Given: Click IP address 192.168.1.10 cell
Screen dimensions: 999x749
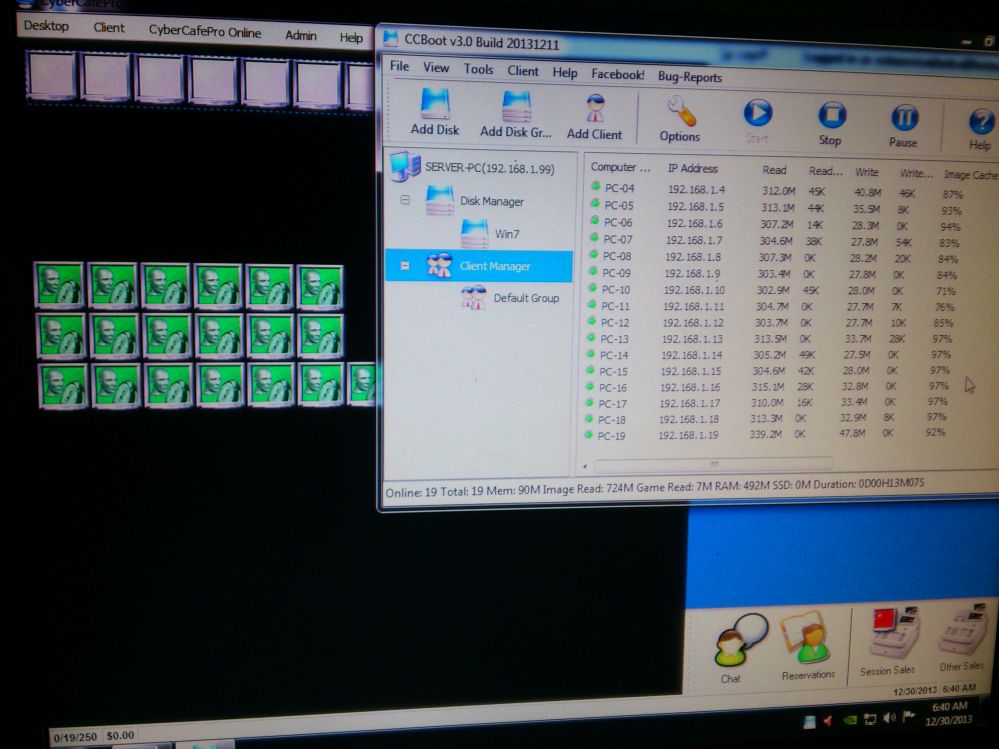Looking at the screenshot, I should (694, 290).
